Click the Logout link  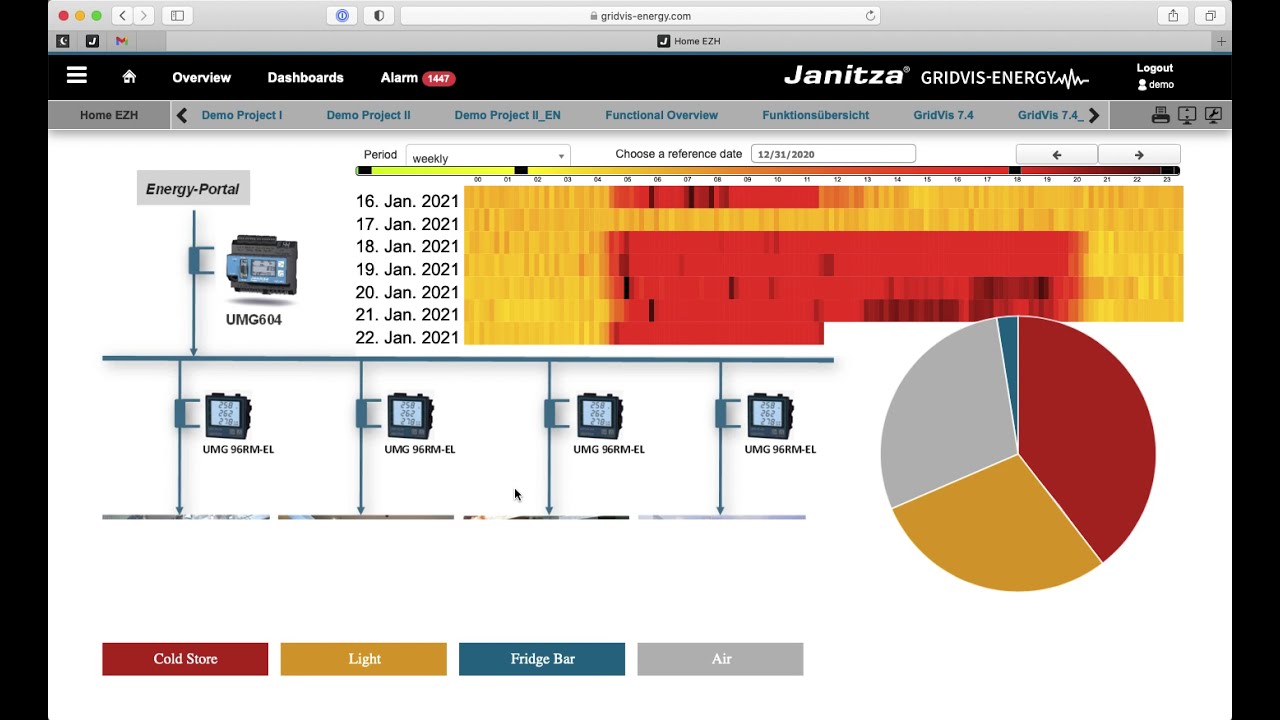pos(1154,68)
